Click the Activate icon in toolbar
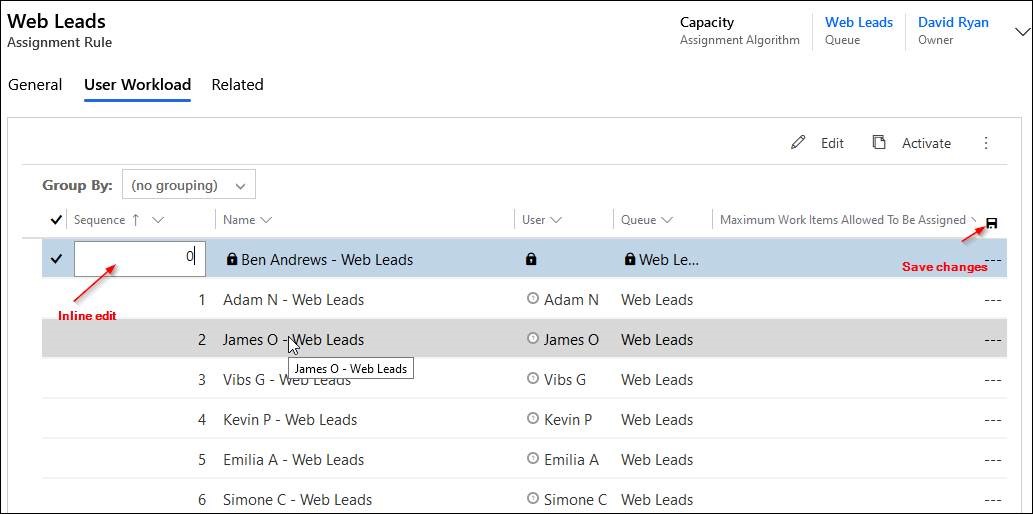1033x514 pixels. (x=879, y=143)
